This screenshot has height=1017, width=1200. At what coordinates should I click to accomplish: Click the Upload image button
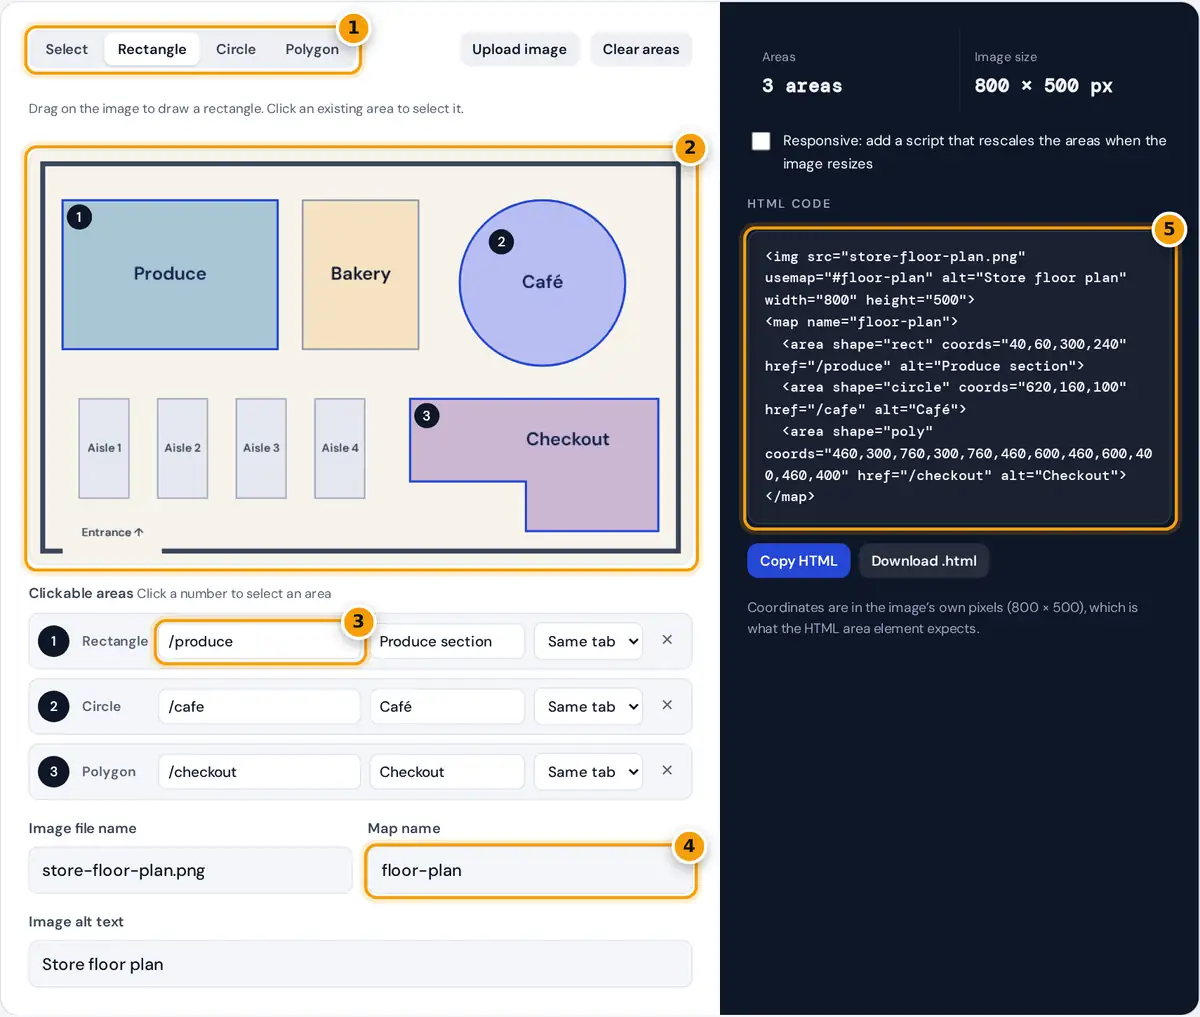[520, 49]
